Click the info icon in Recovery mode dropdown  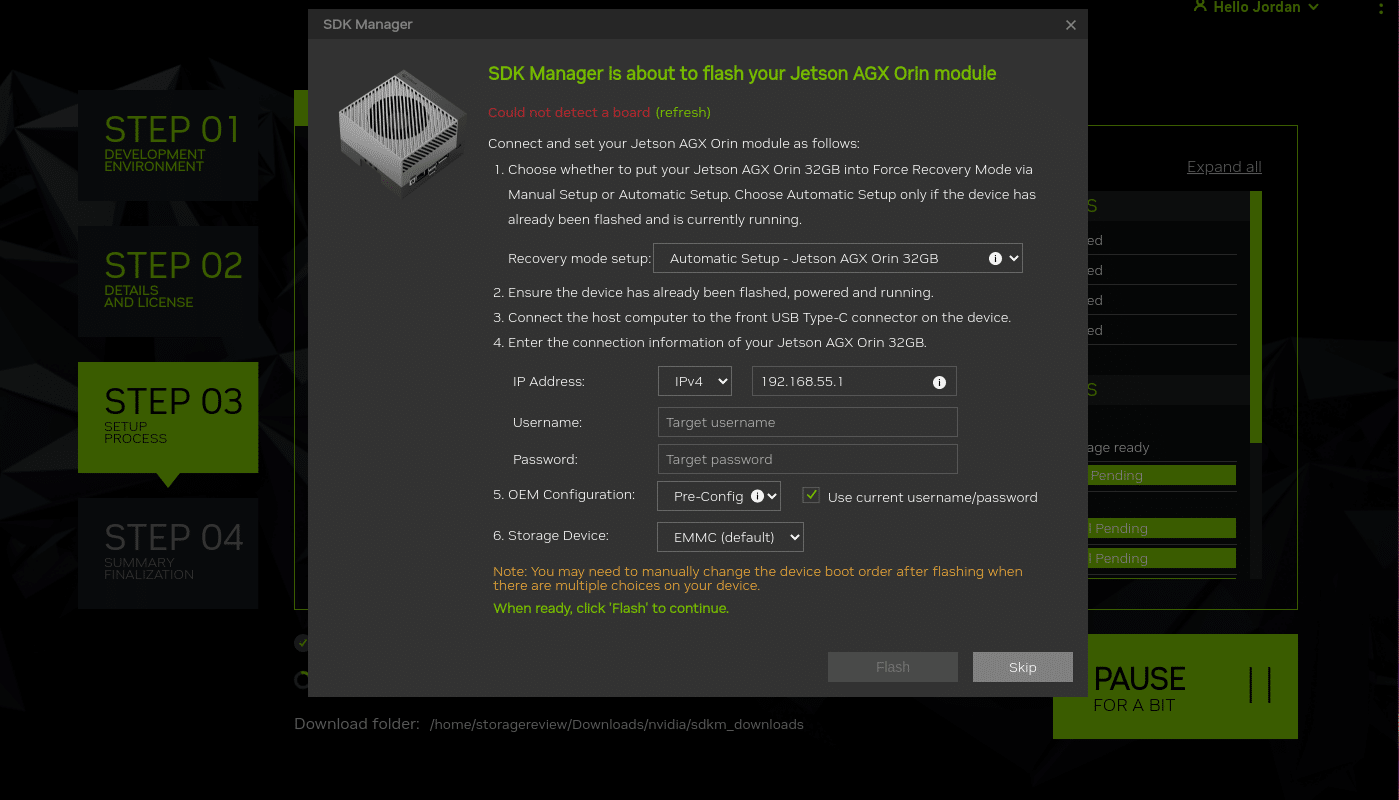(x=995, y=258)
